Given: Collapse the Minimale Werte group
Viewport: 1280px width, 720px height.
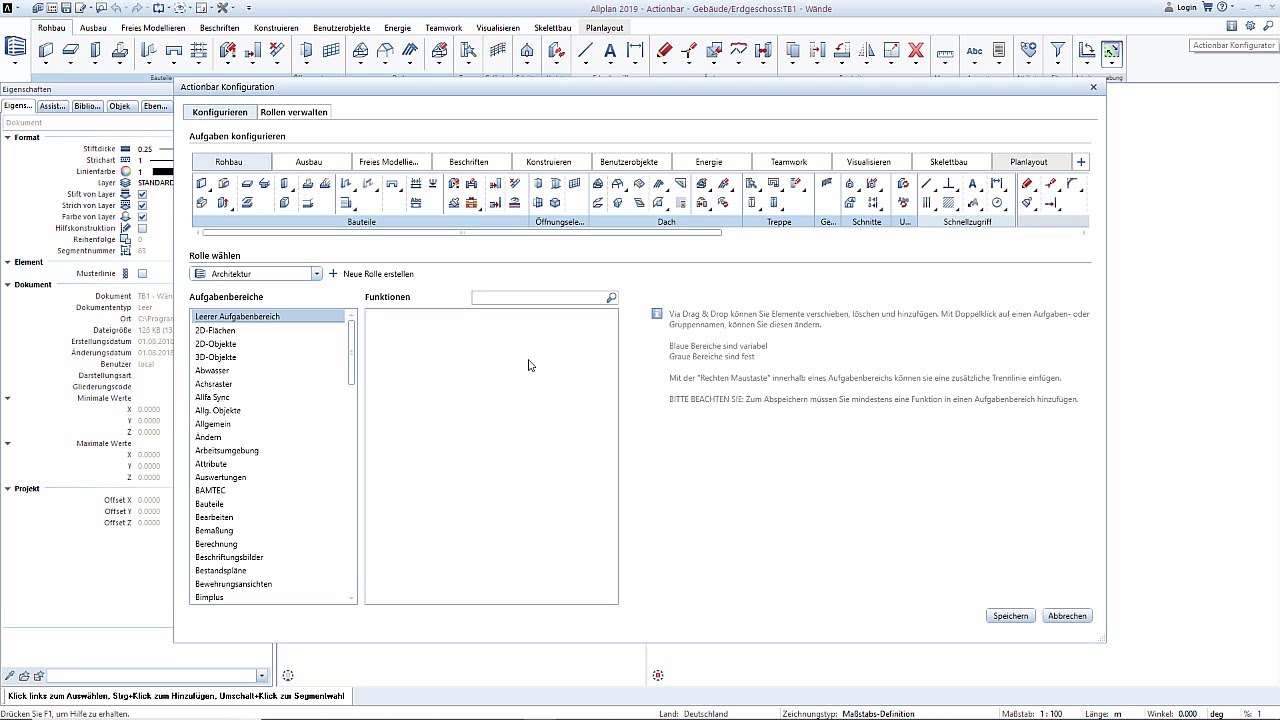Looking at the screenshot, I should [x=8, y=398].
